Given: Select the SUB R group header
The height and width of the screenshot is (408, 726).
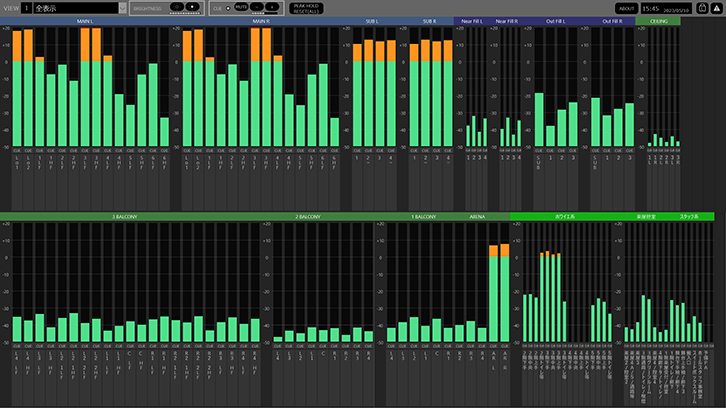Looking at the screenshot, I should pos(430,20).
